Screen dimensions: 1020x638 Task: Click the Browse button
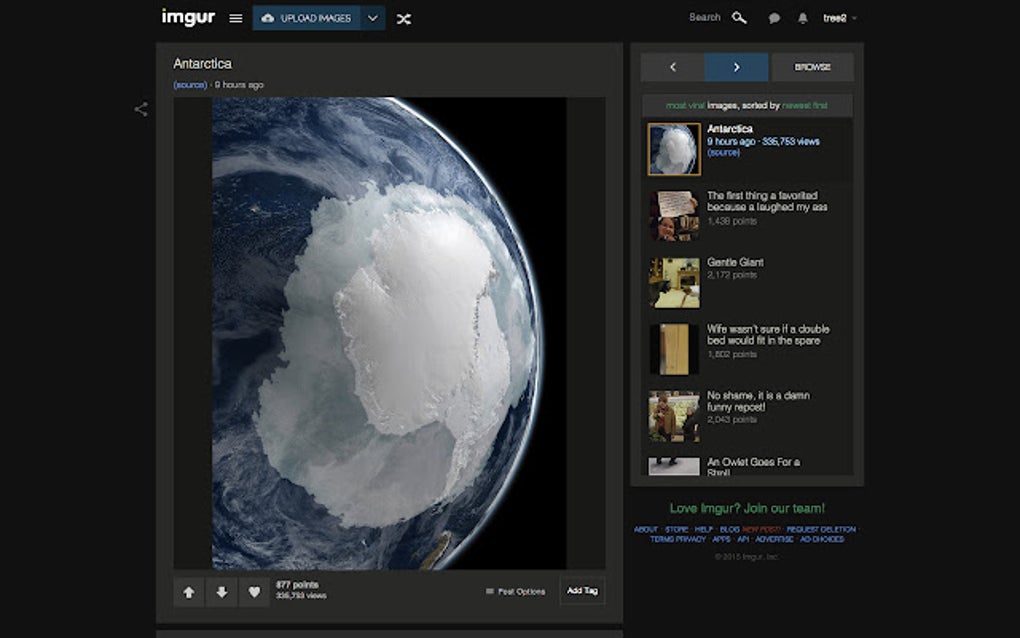pyautogui.click(x=811, y=67)
